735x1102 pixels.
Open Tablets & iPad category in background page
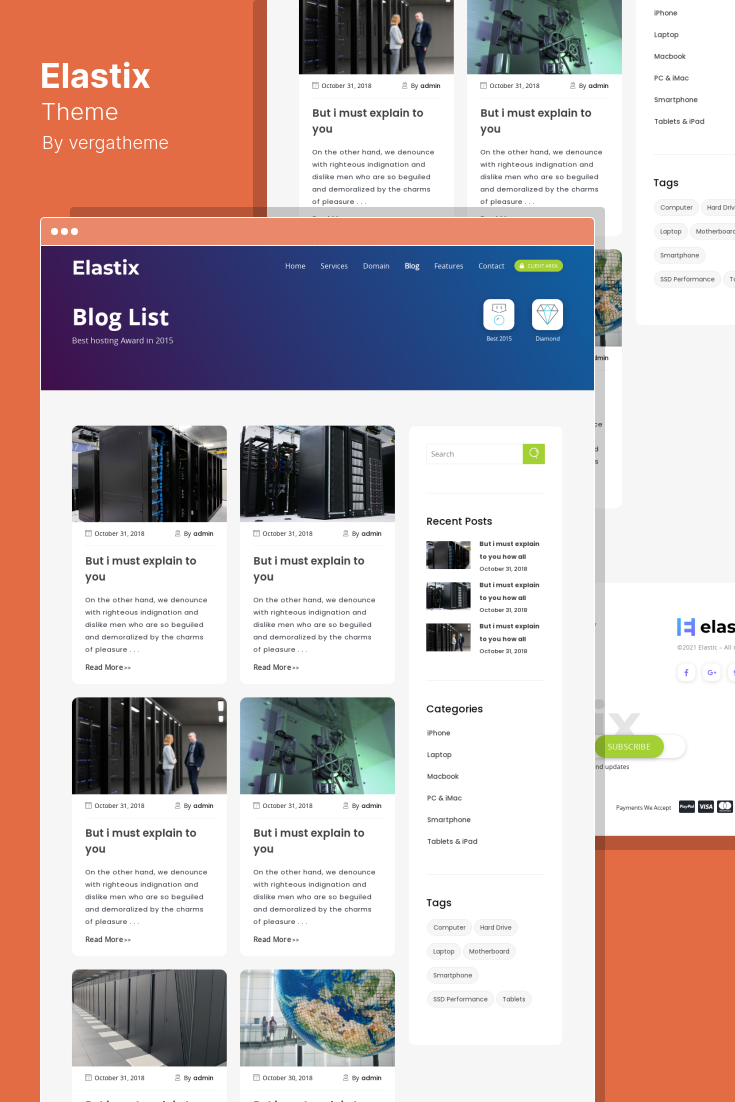(679, 122)
